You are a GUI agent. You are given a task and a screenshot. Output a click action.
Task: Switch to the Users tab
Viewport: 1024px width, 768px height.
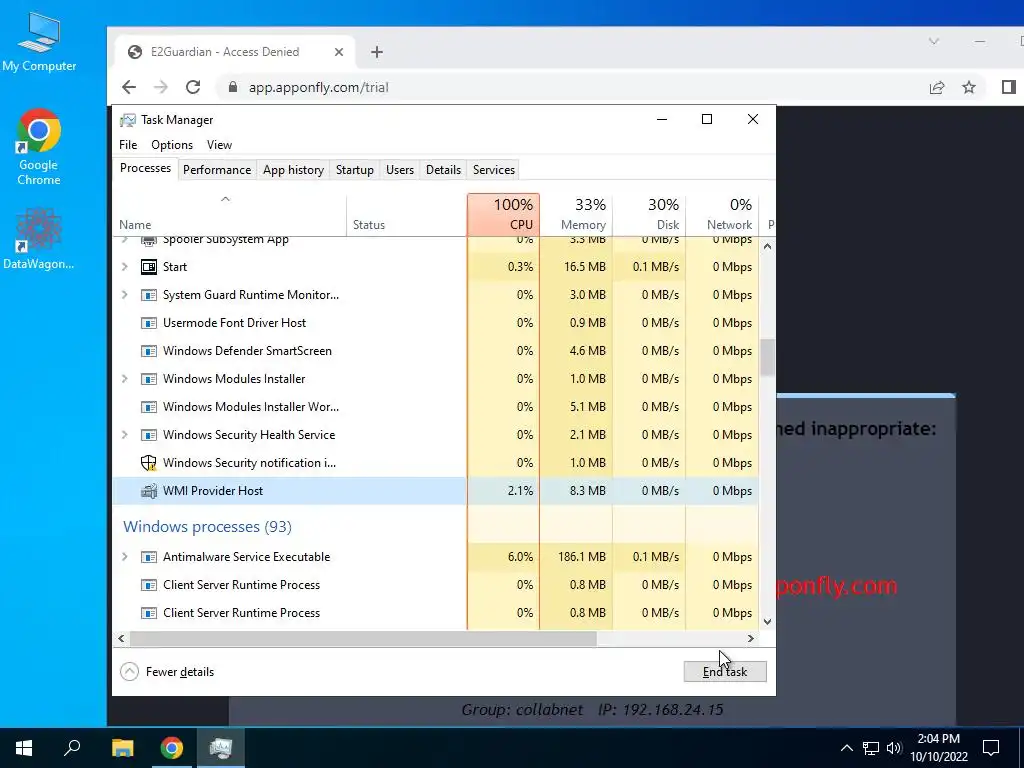coord(400,170)
